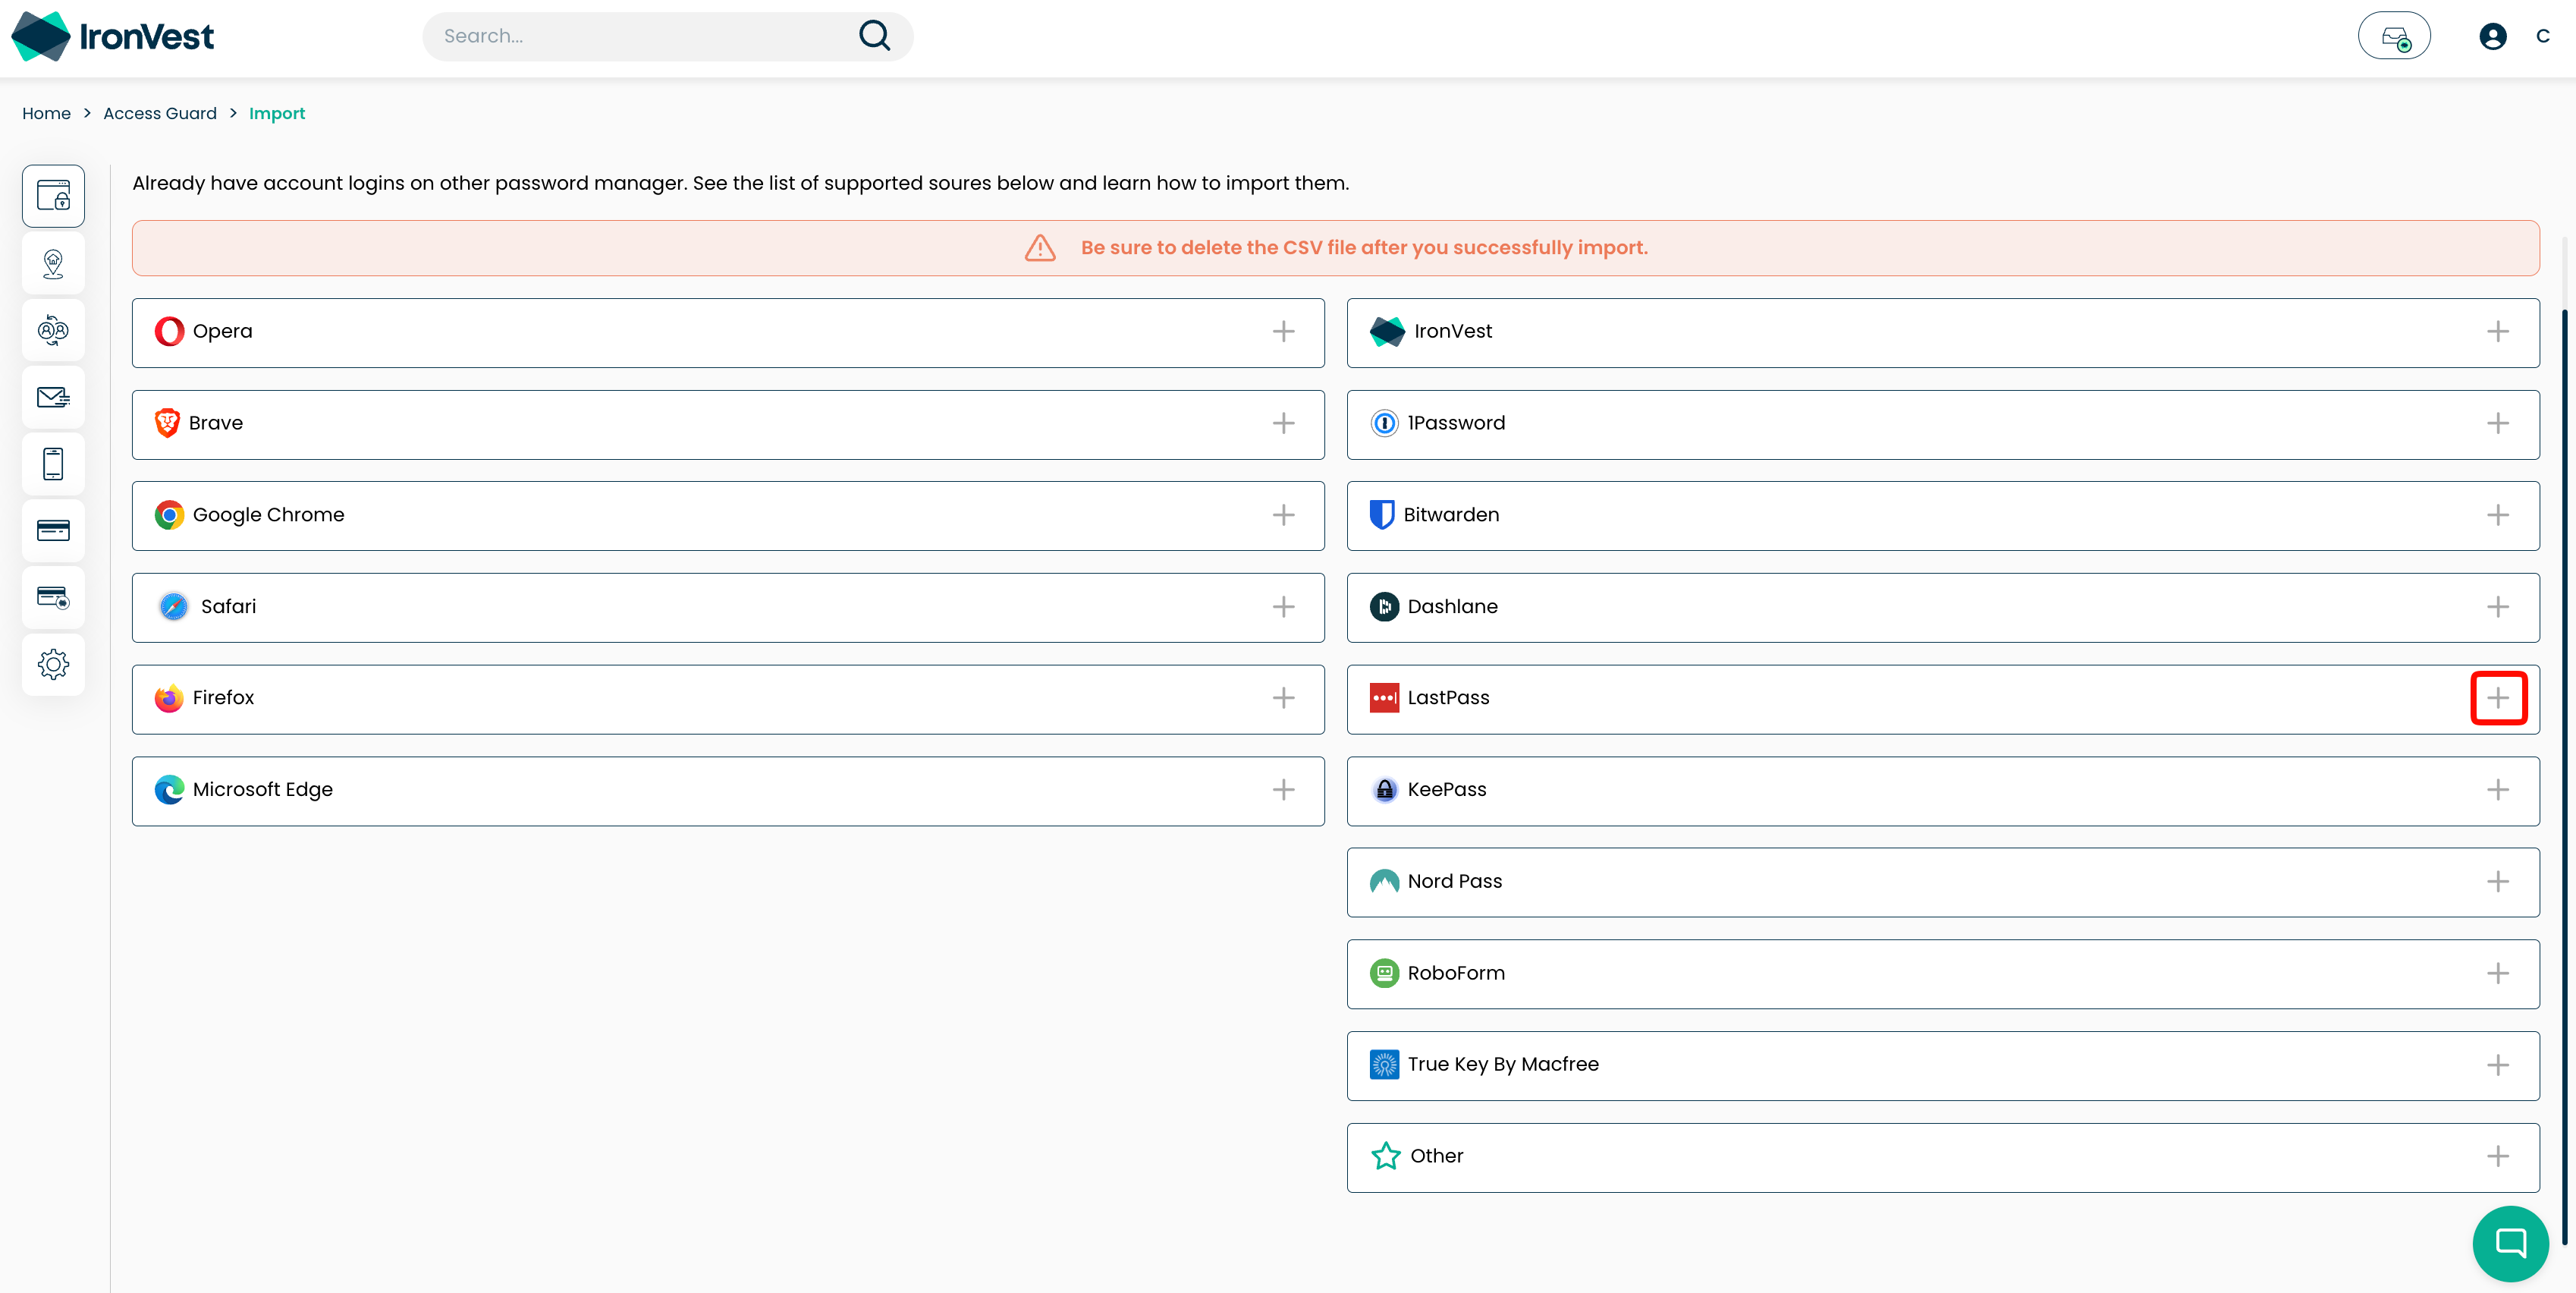Expand the Dashlane import section
The width and height of the screenshot is (2576, 1293).
tap(2497, 607)
